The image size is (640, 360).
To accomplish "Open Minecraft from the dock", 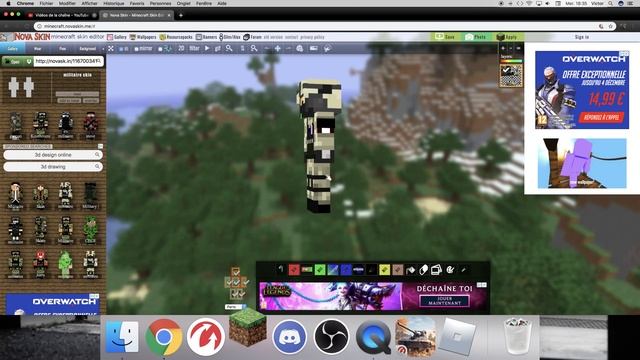I will 248,327.
